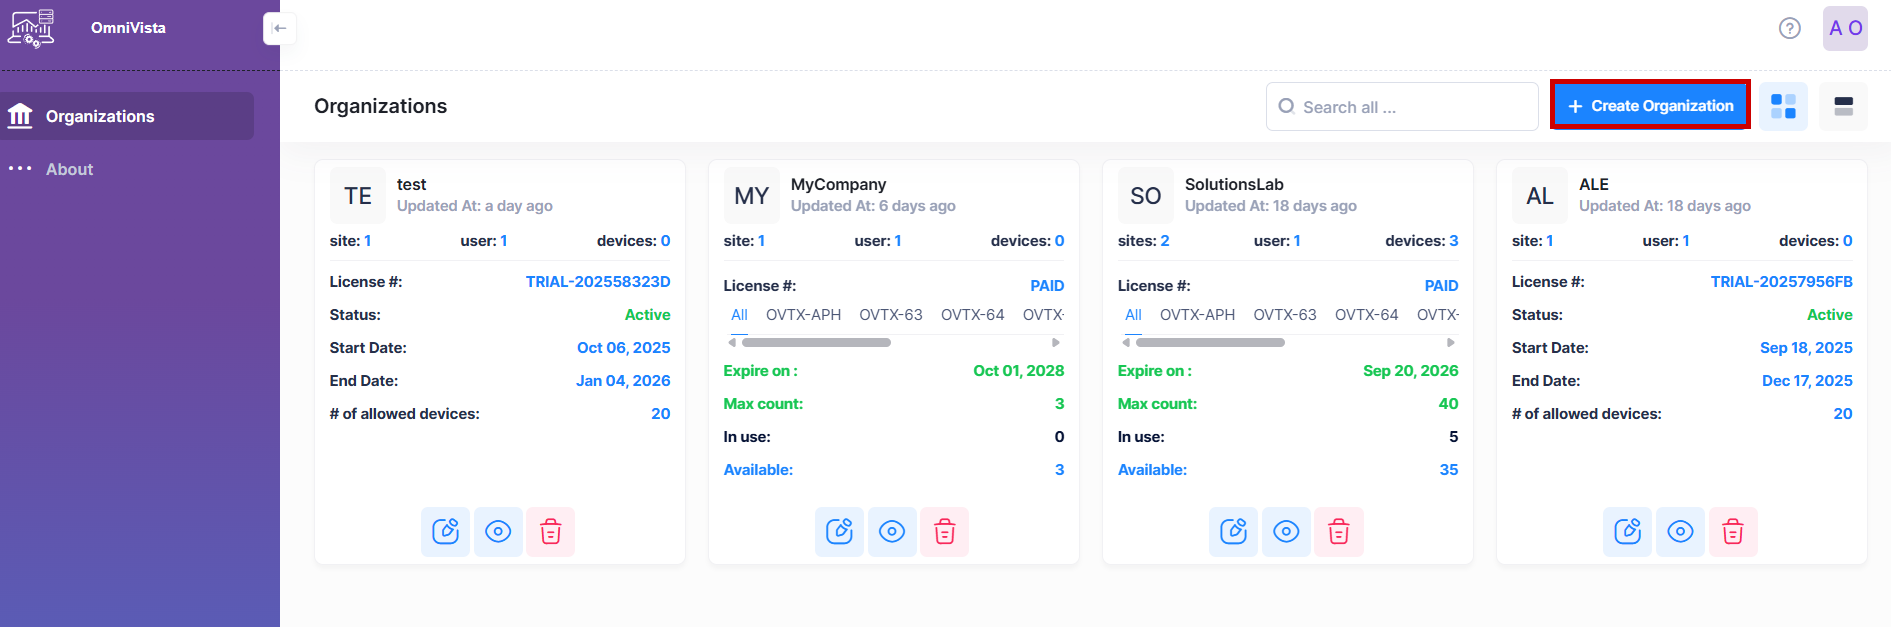
Task: Click the OmniVista app title
Action: 128,28
